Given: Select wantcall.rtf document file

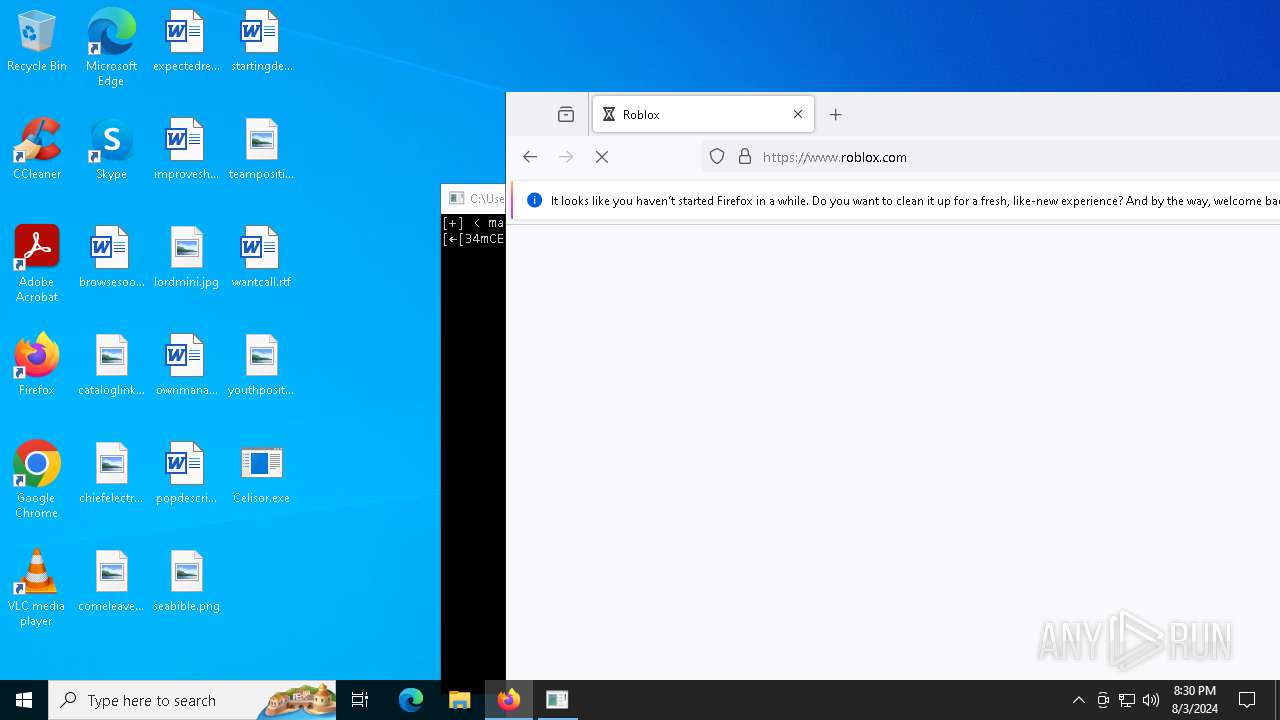Looking at the screenshot, I should [261, 258].
